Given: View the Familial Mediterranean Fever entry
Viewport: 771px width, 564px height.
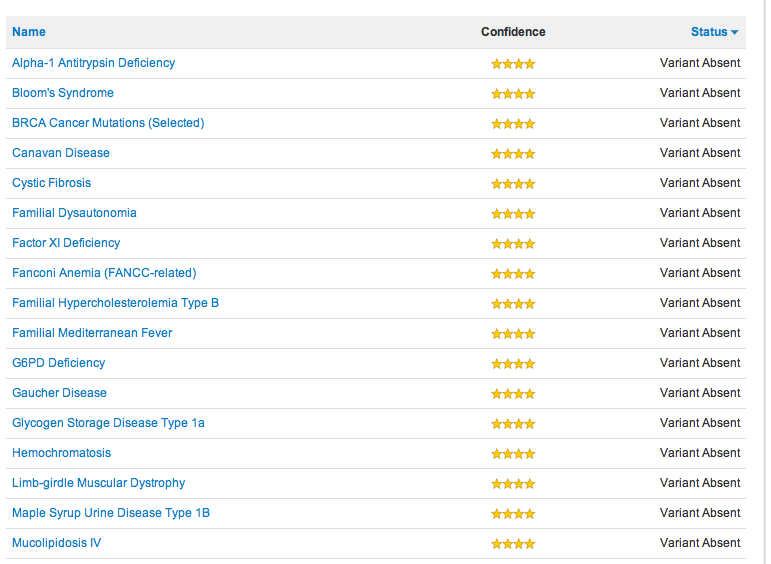Looking at the screenshot, I should click(92, 333).
